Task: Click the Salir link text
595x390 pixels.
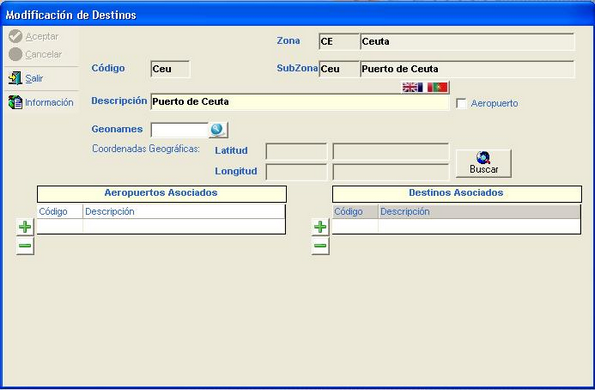Action: point(34,79)
